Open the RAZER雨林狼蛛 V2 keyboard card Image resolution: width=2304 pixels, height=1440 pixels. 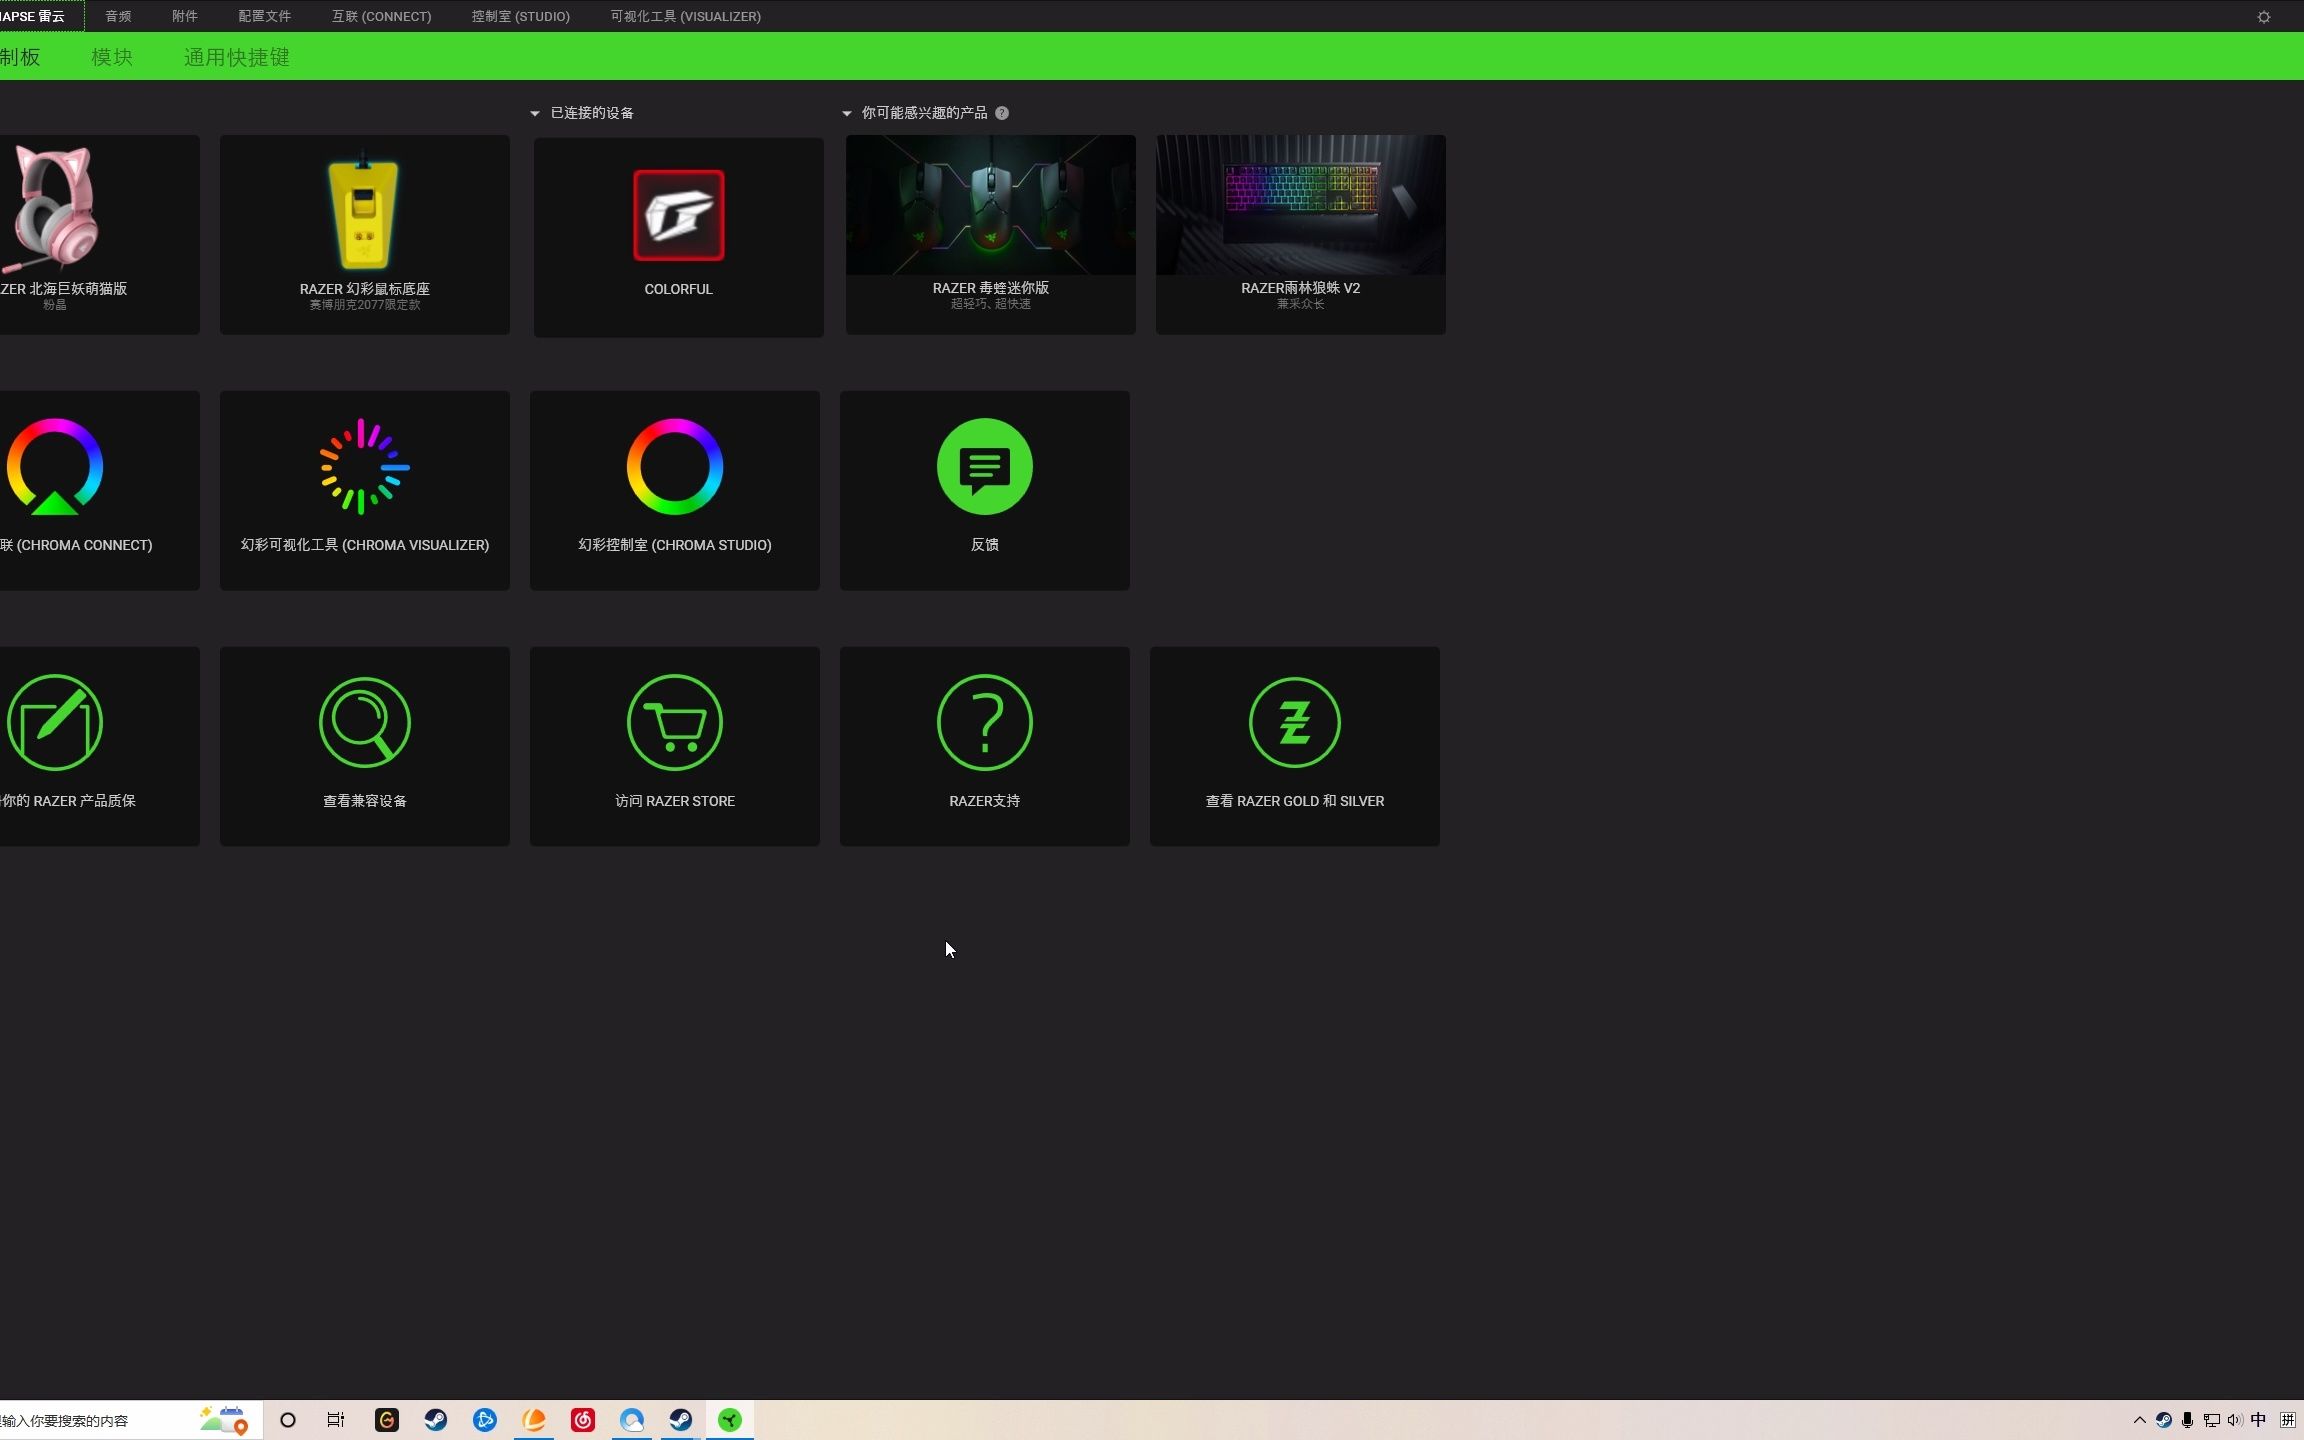1301,235
